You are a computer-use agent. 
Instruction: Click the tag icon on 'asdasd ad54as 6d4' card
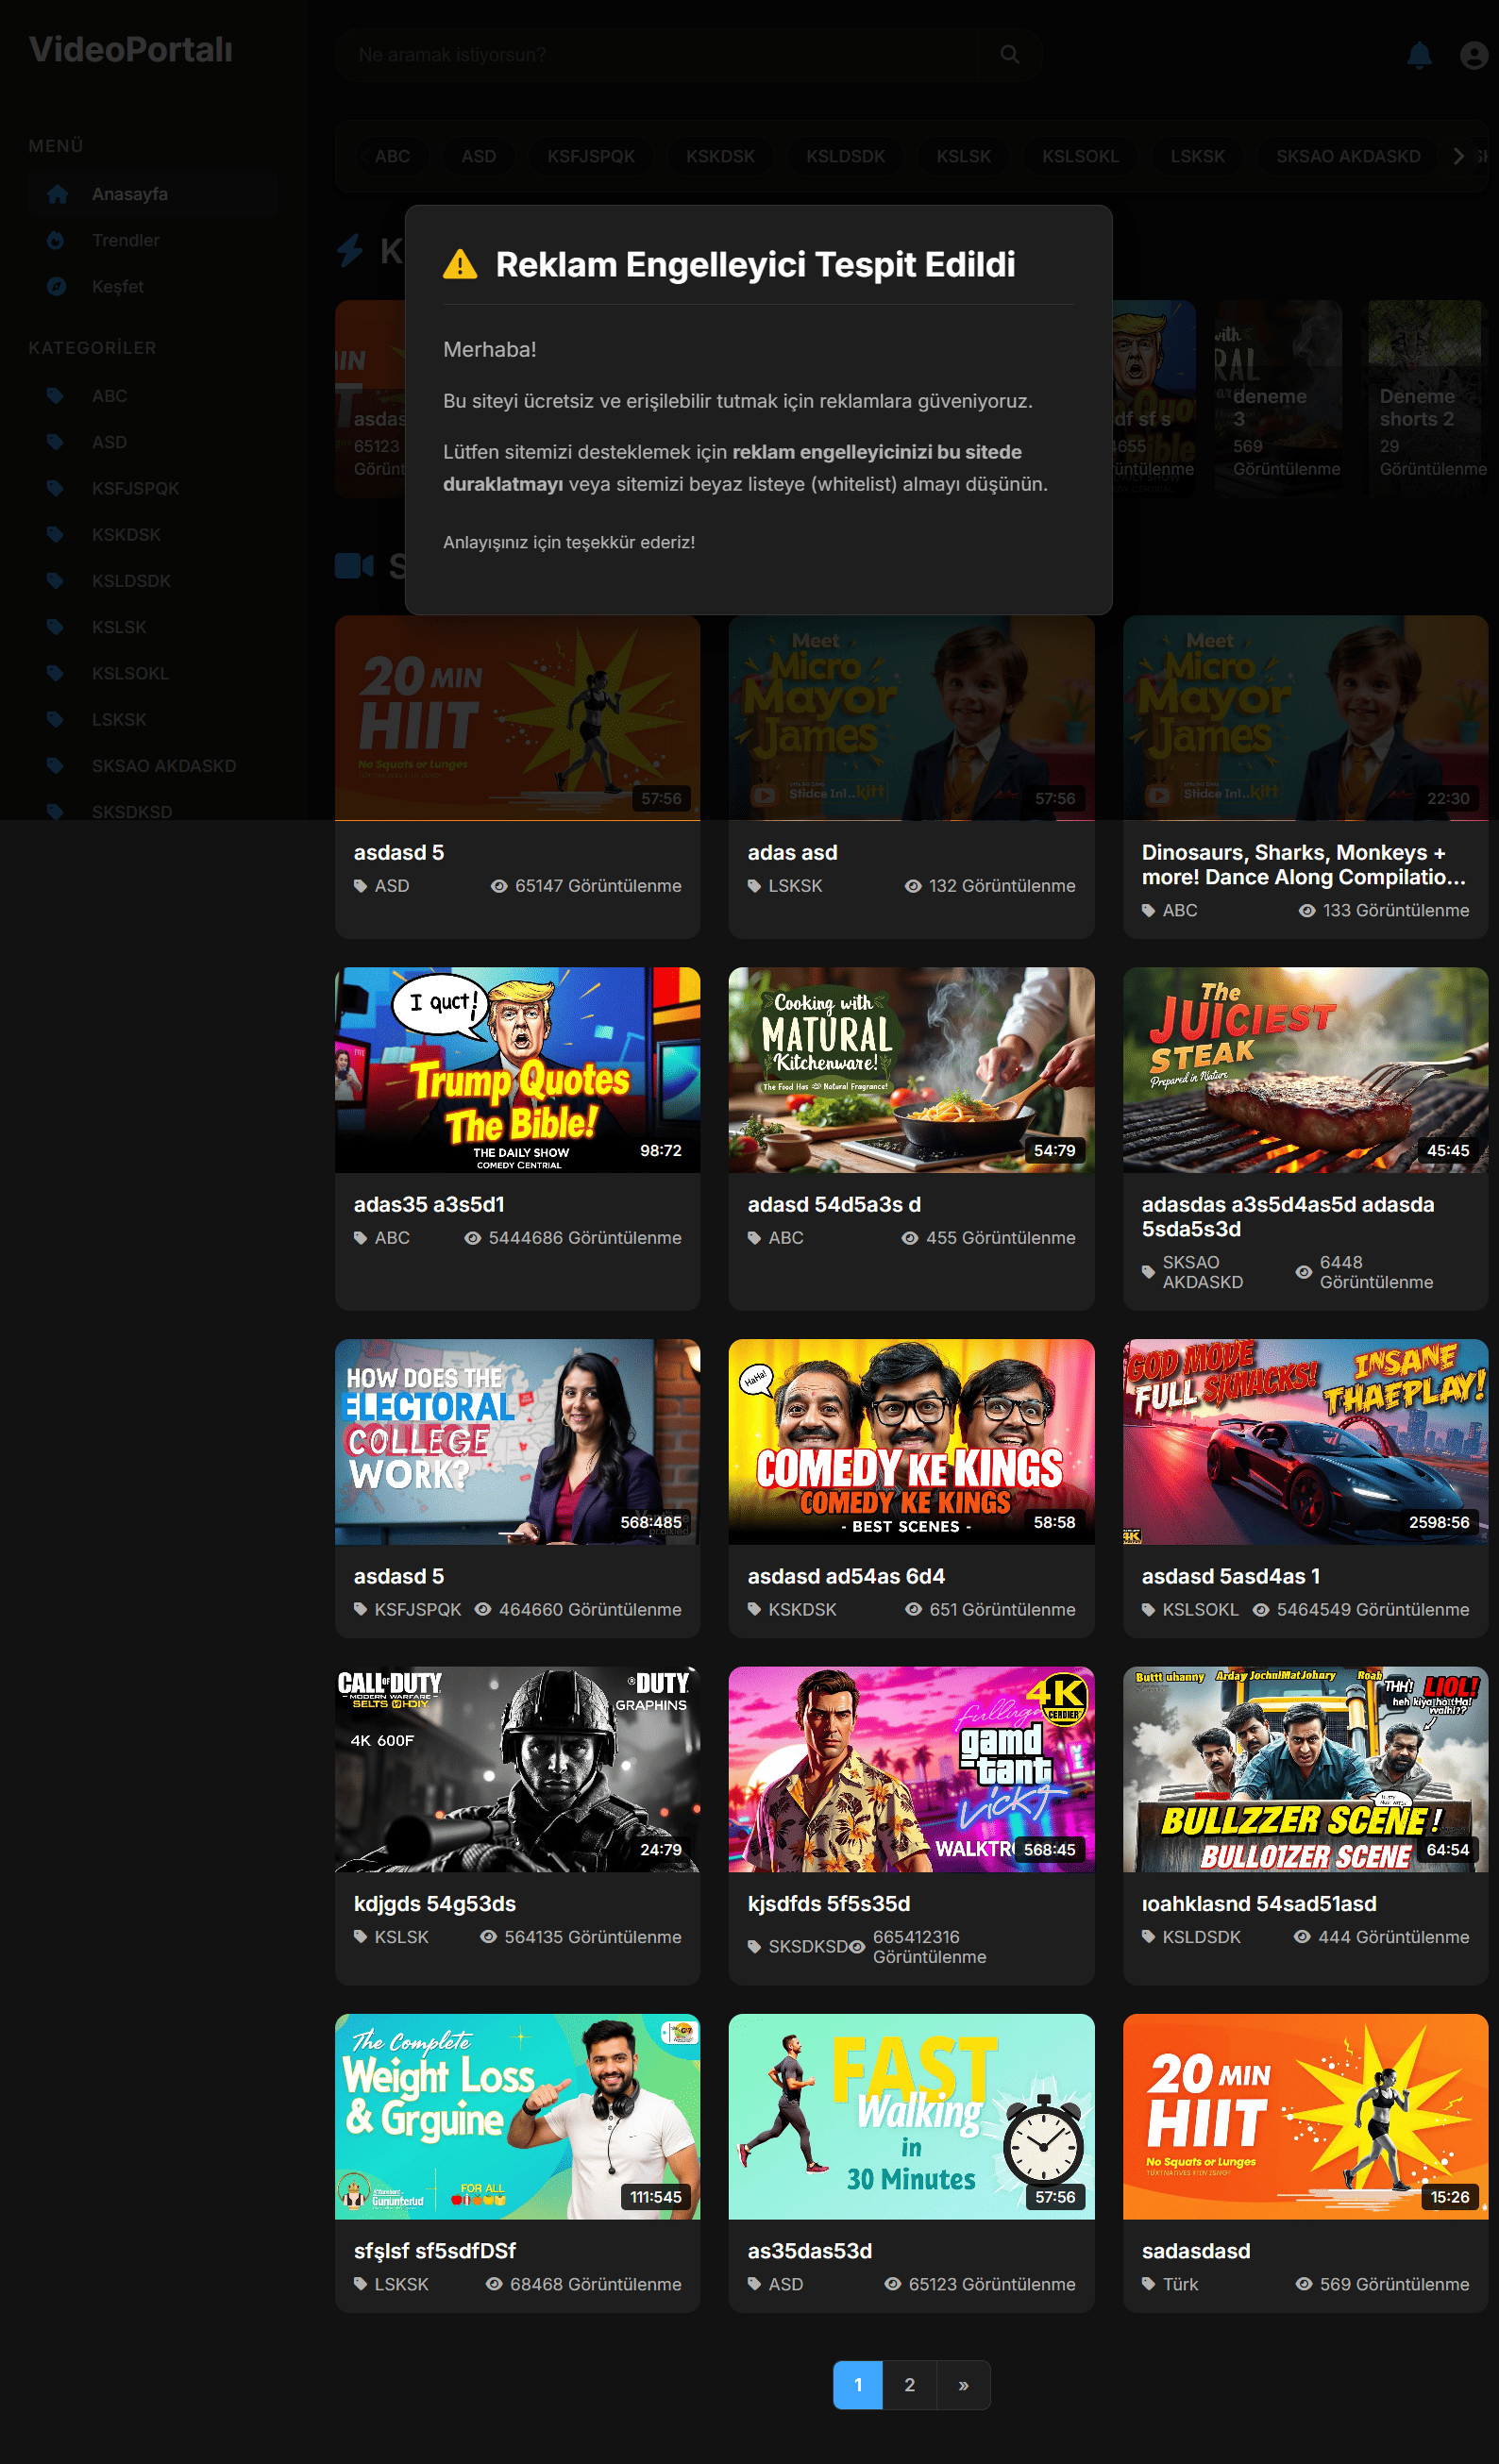click(x=755, y=1610)
